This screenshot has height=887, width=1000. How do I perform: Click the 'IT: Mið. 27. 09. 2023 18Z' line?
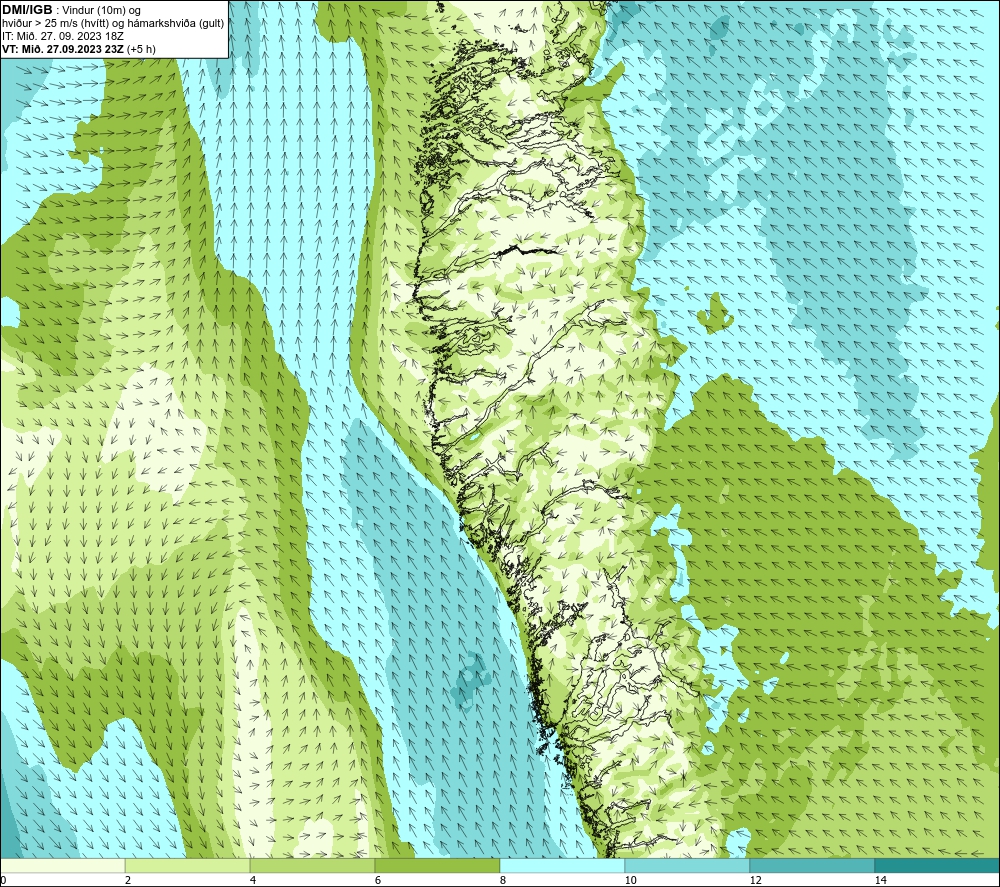[x=63, y=36]
